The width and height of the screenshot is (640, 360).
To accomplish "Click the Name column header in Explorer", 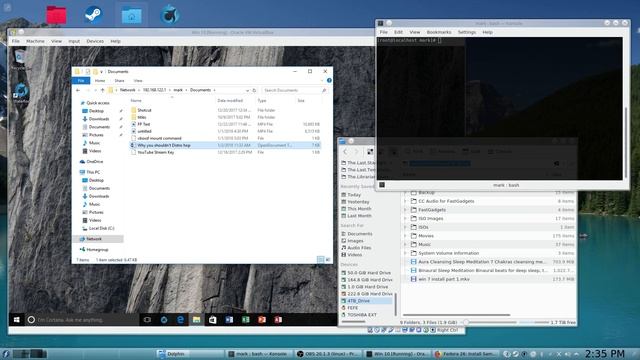I will (136, 100).
